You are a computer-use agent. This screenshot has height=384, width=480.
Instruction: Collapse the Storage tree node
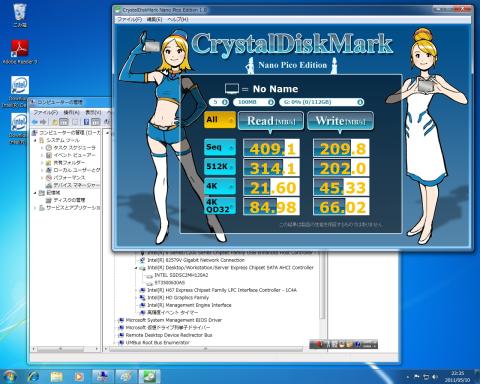tap(35, 193)
